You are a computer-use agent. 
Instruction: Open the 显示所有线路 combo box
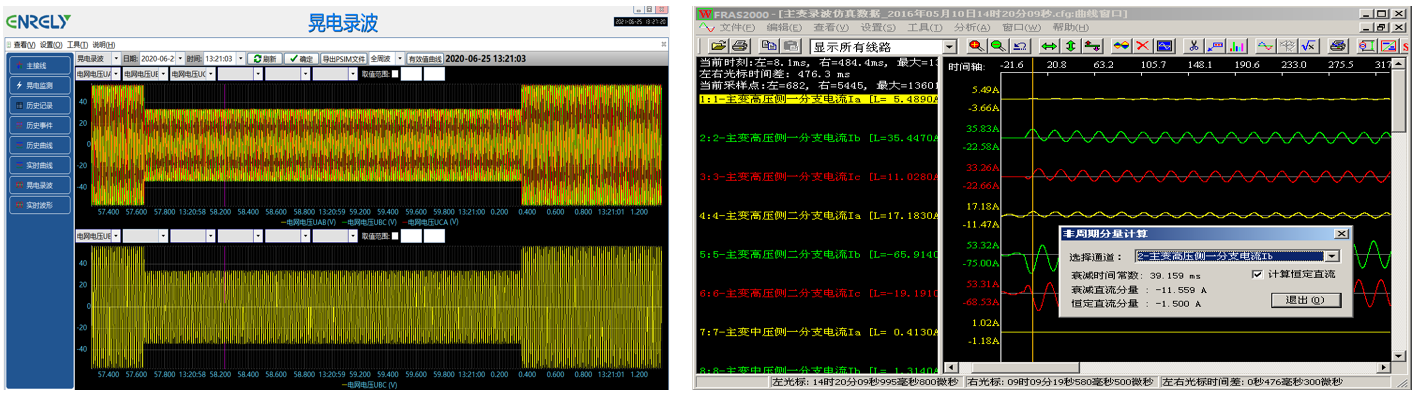coord(883,46)
